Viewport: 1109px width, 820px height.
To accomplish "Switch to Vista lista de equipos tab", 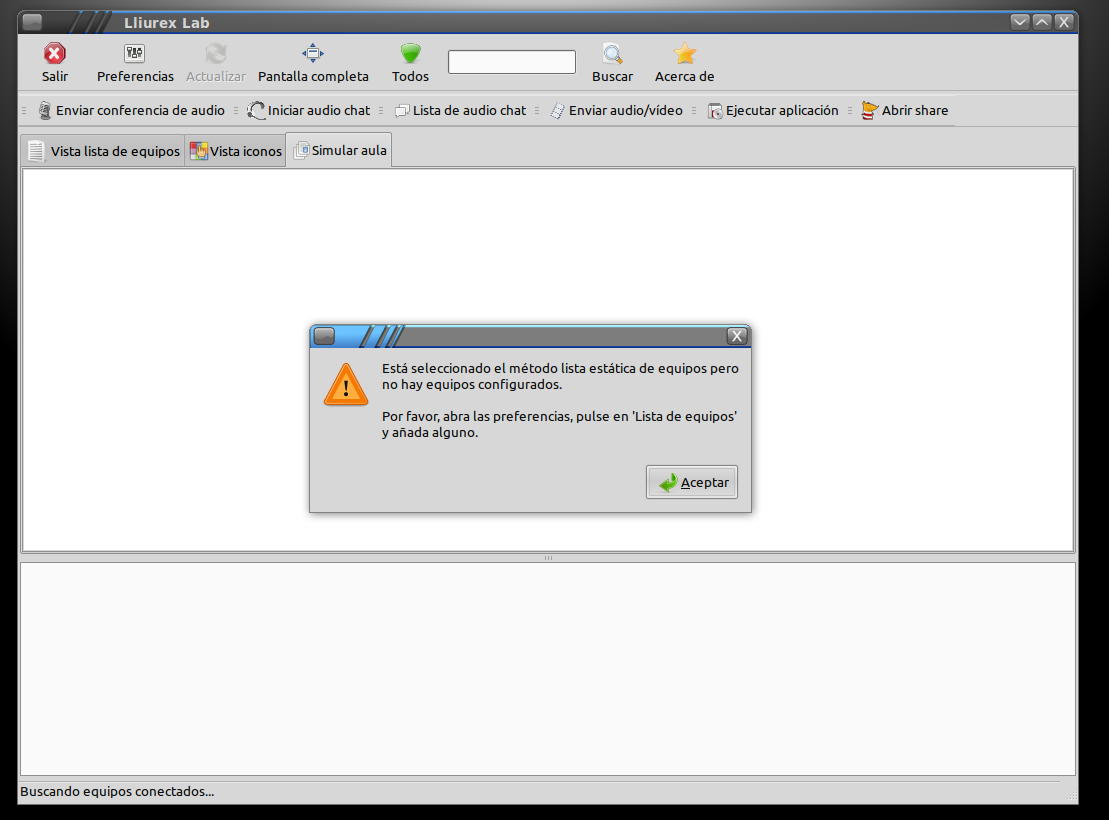I will coord(103,151).
